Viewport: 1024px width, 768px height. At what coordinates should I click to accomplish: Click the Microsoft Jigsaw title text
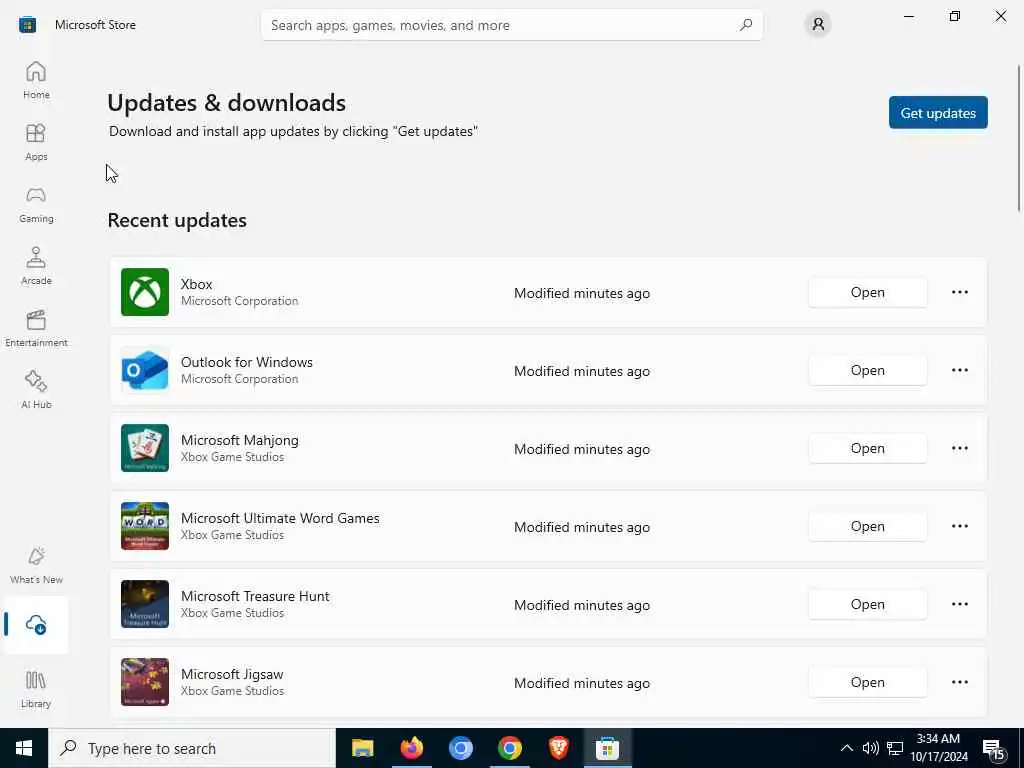[x=232, y=674]
